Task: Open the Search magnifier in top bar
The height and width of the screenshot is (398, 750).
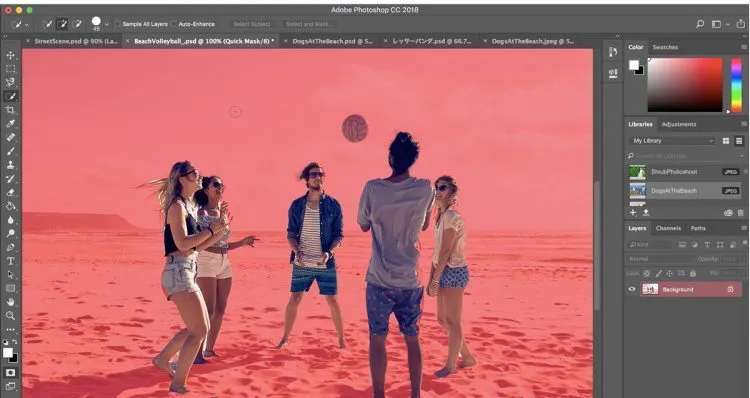Action: (700, 24)
